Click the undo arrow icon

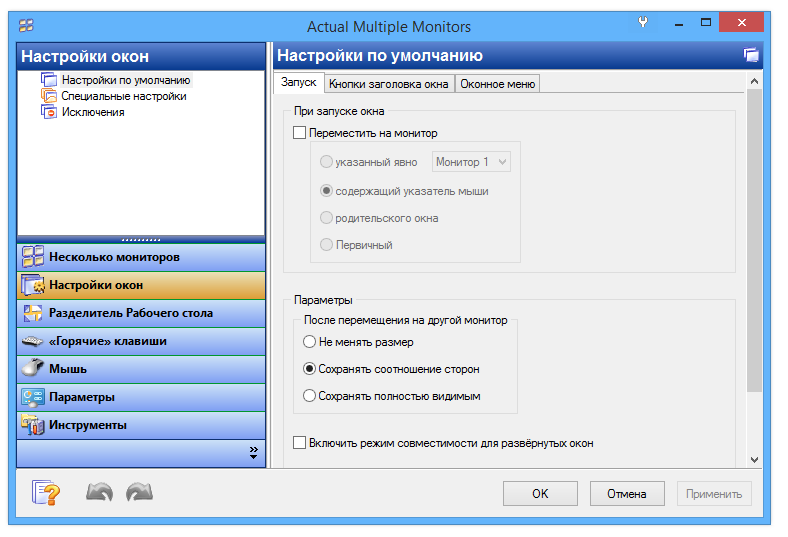click(x=99, y=492)
